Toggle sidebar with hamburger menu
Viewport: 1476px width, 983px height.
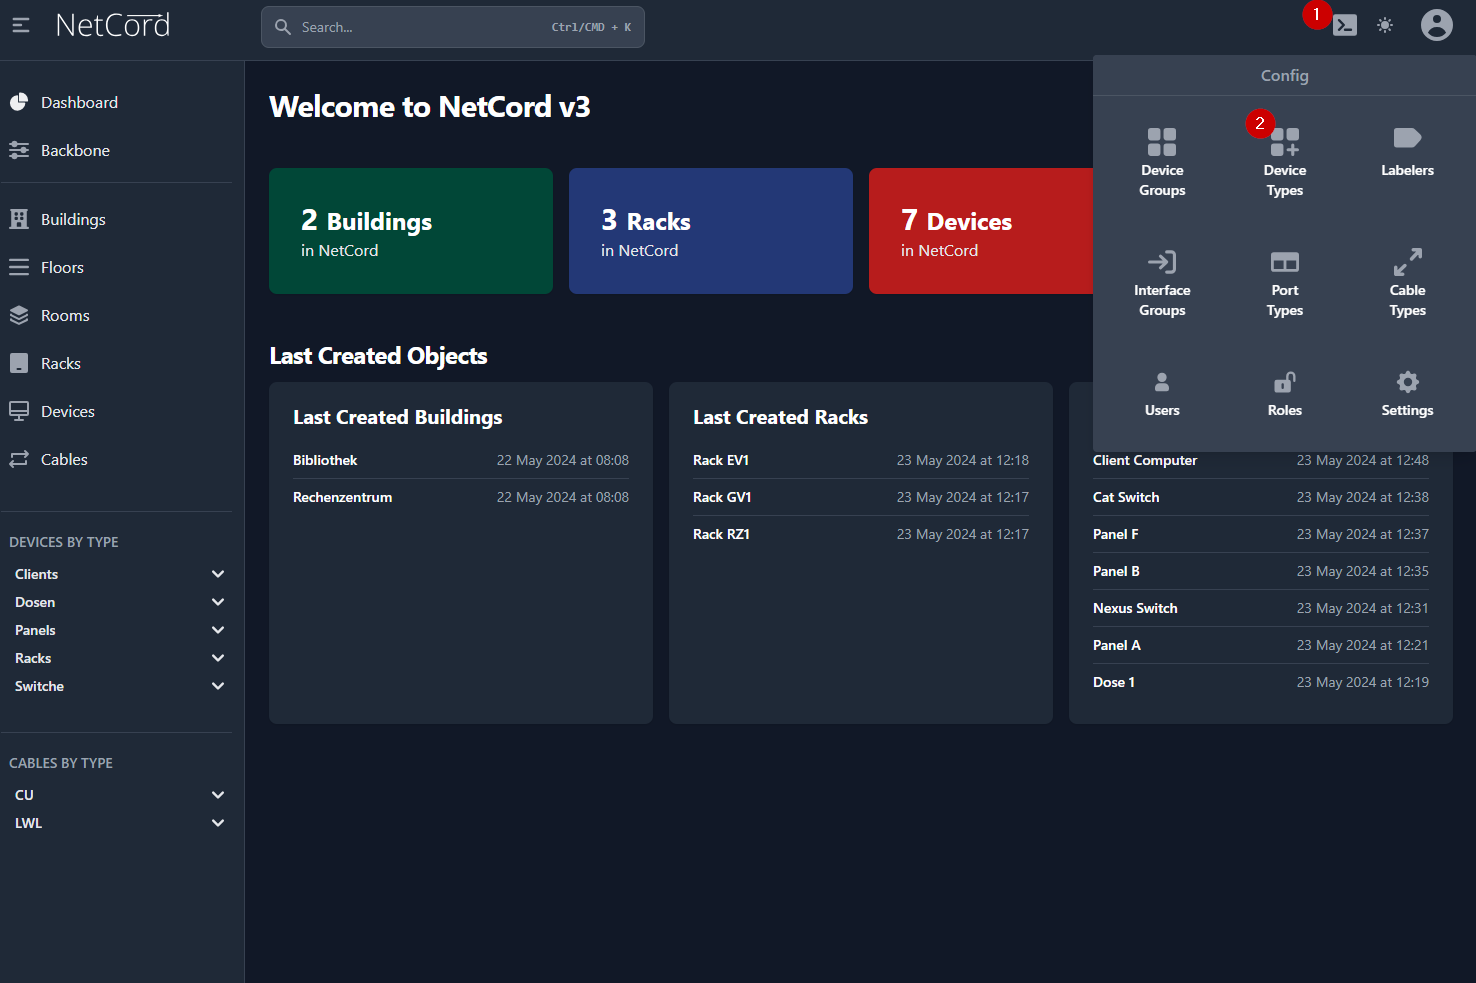[x=21, y=25]
